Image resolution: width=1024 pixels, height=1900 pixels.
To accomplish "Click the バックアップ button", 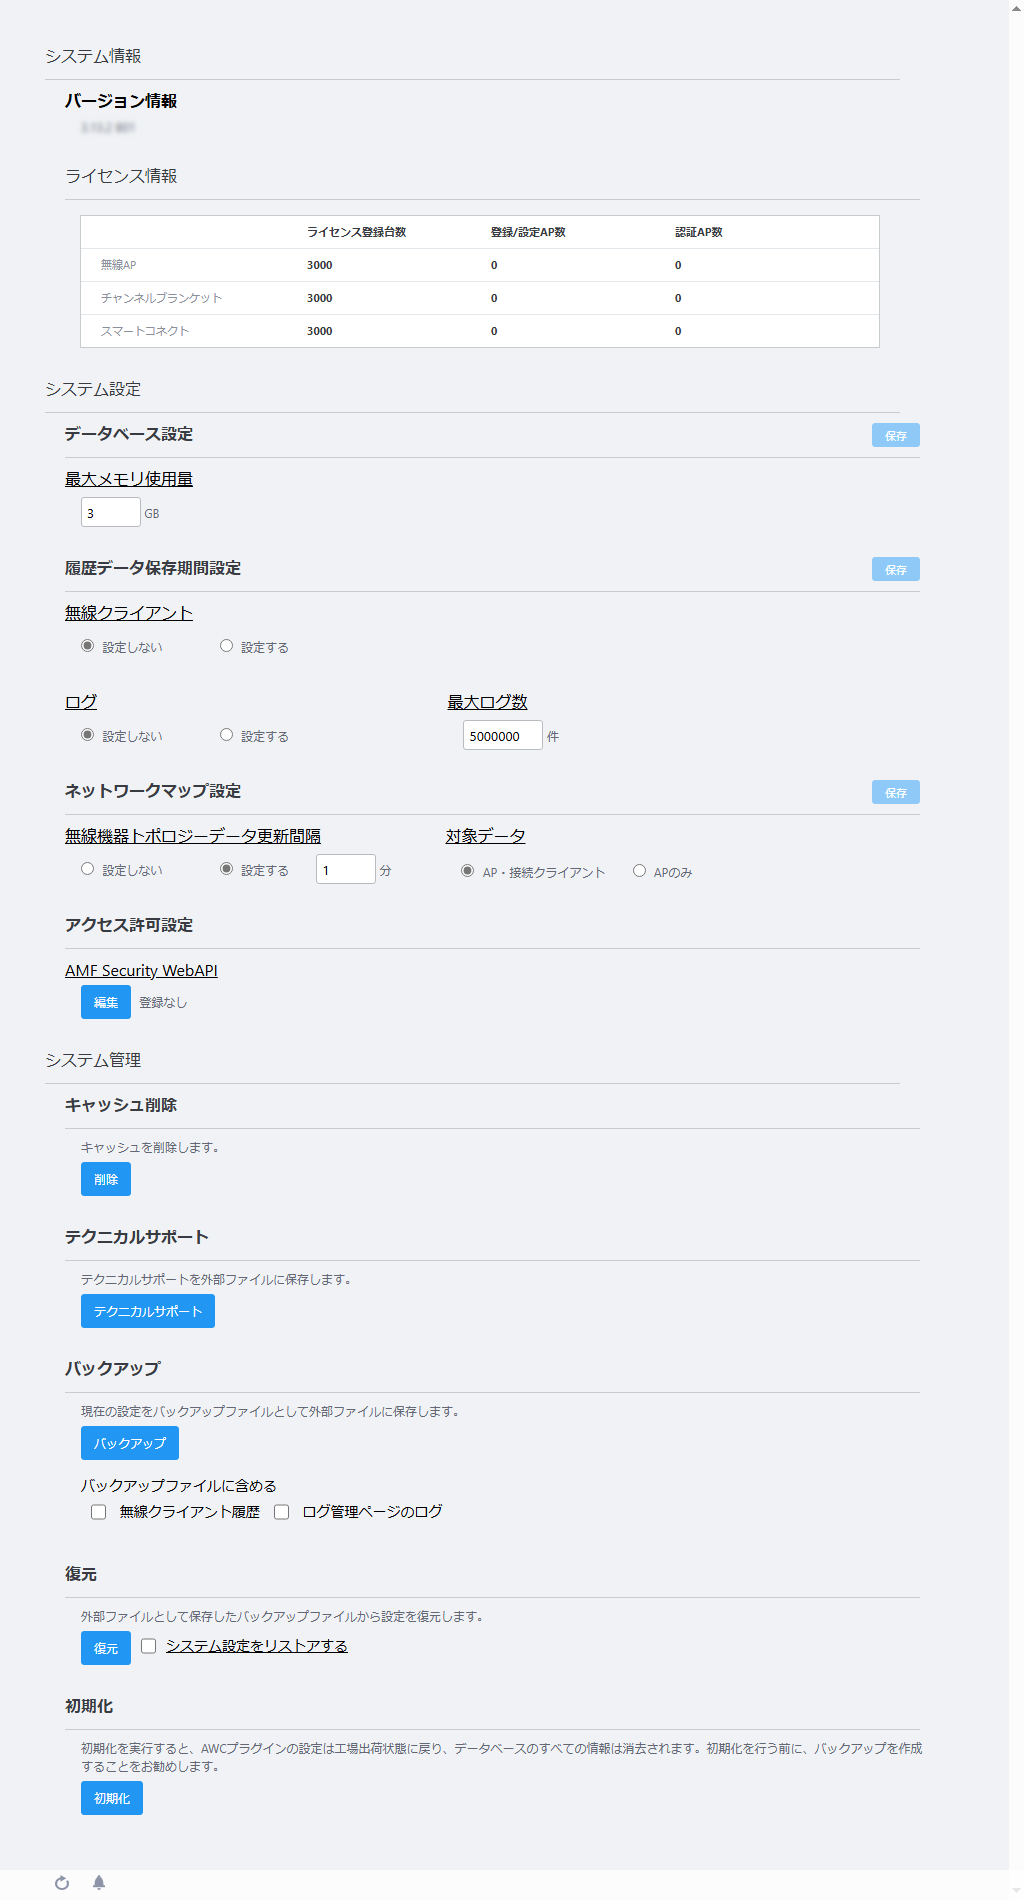I will click(x=130, y=1443).
